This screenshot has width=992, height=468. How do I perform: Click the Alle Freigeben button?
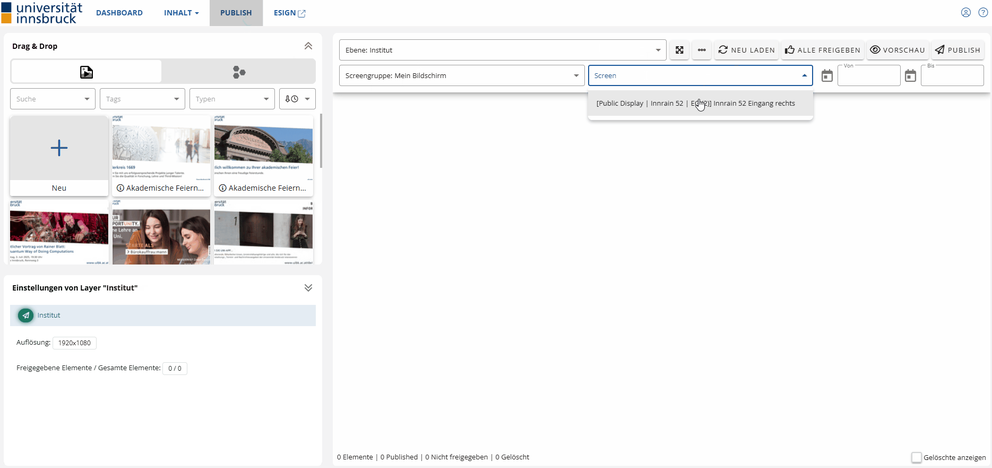pos(822,50)
